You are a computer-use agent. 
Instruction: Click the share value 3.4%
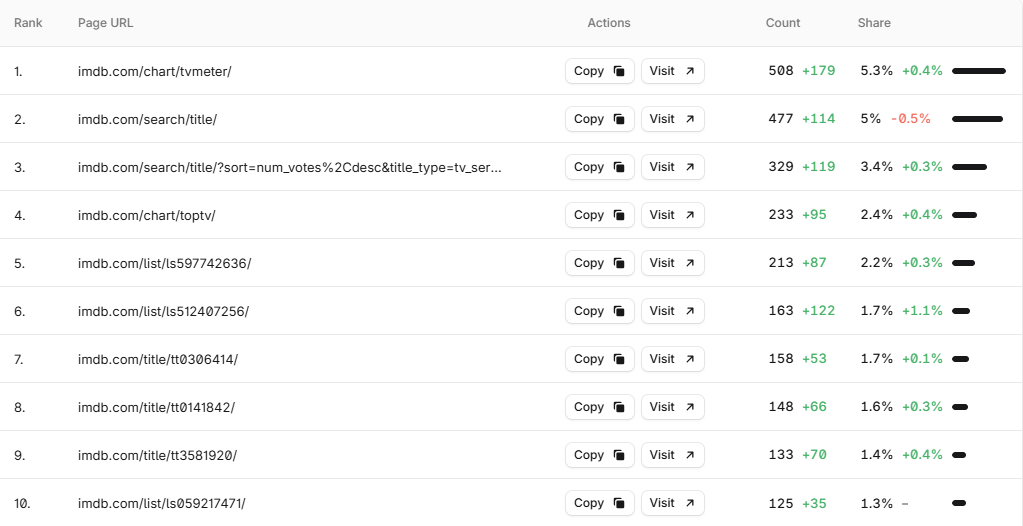[876, 166]
